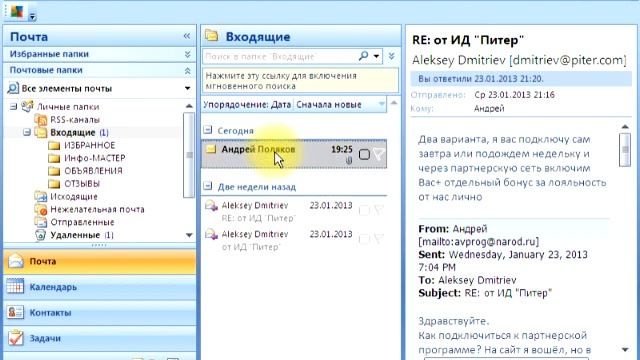Viewport: 640px width, 360px height.
Task: Click the Упорядочение: Дата column header
Action: tap(247, 104)
